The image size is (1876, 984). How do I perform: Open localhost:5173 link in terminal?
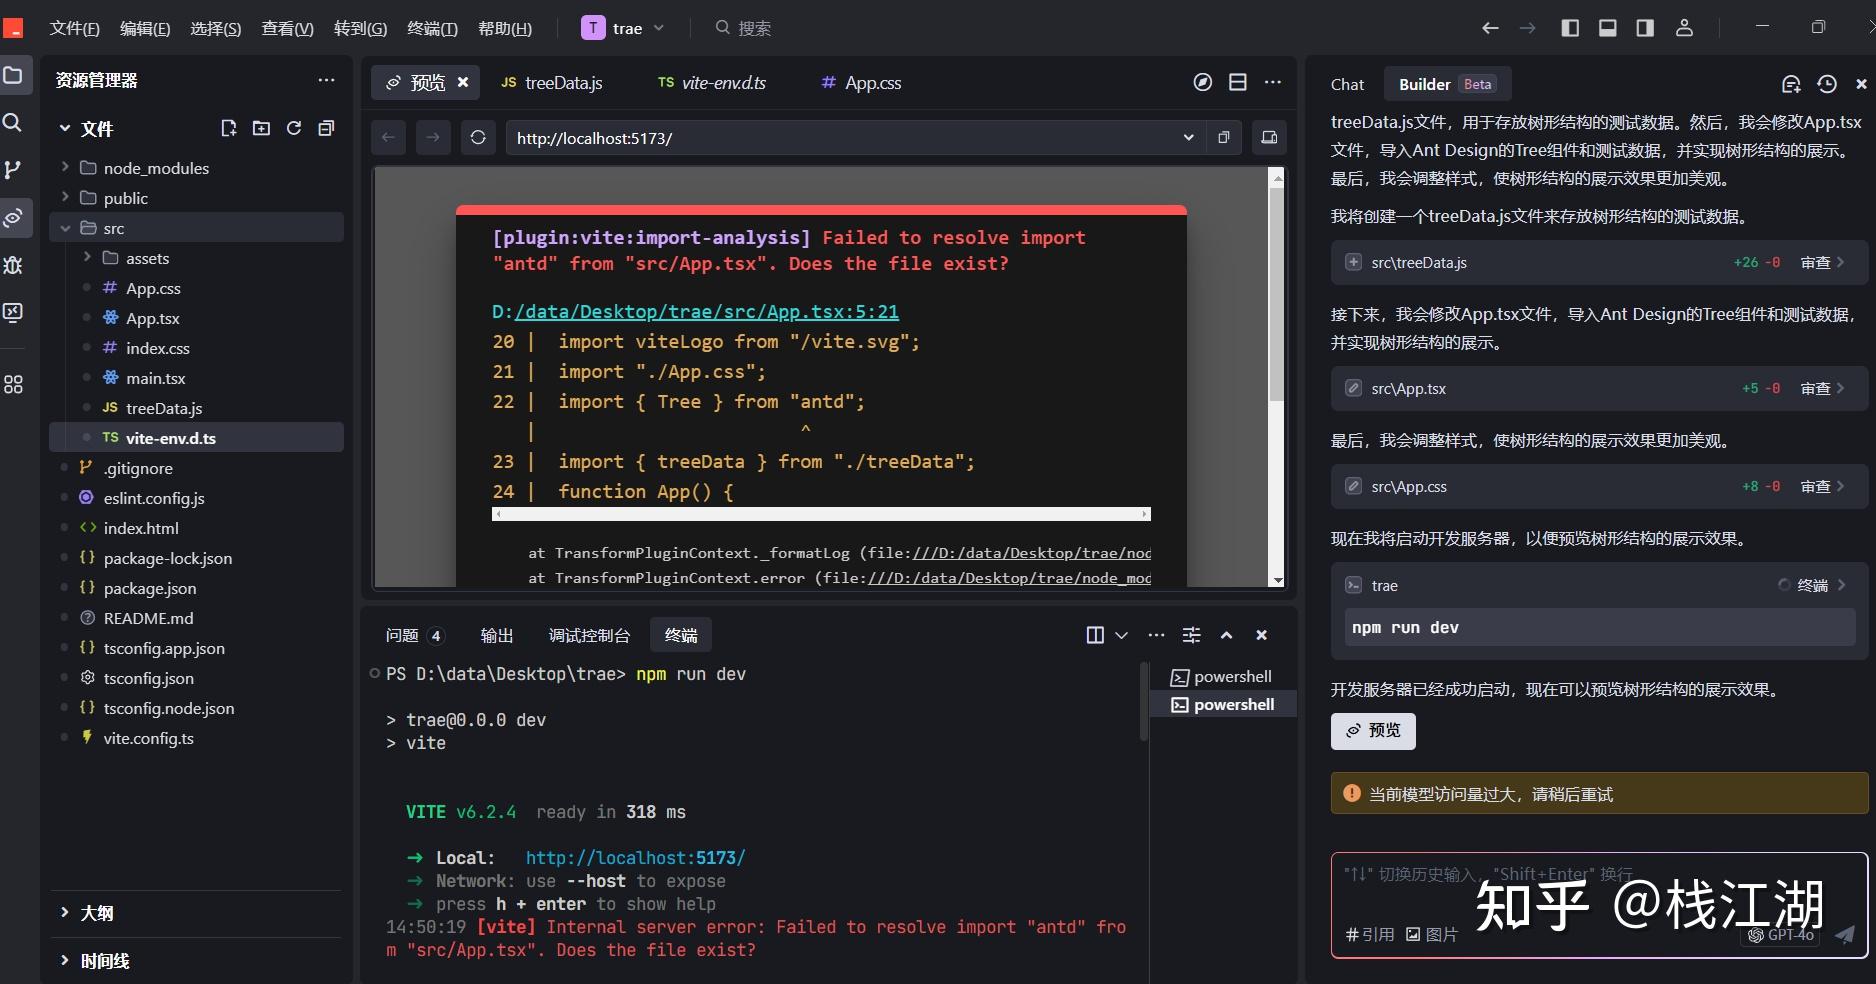click(635, 858)
